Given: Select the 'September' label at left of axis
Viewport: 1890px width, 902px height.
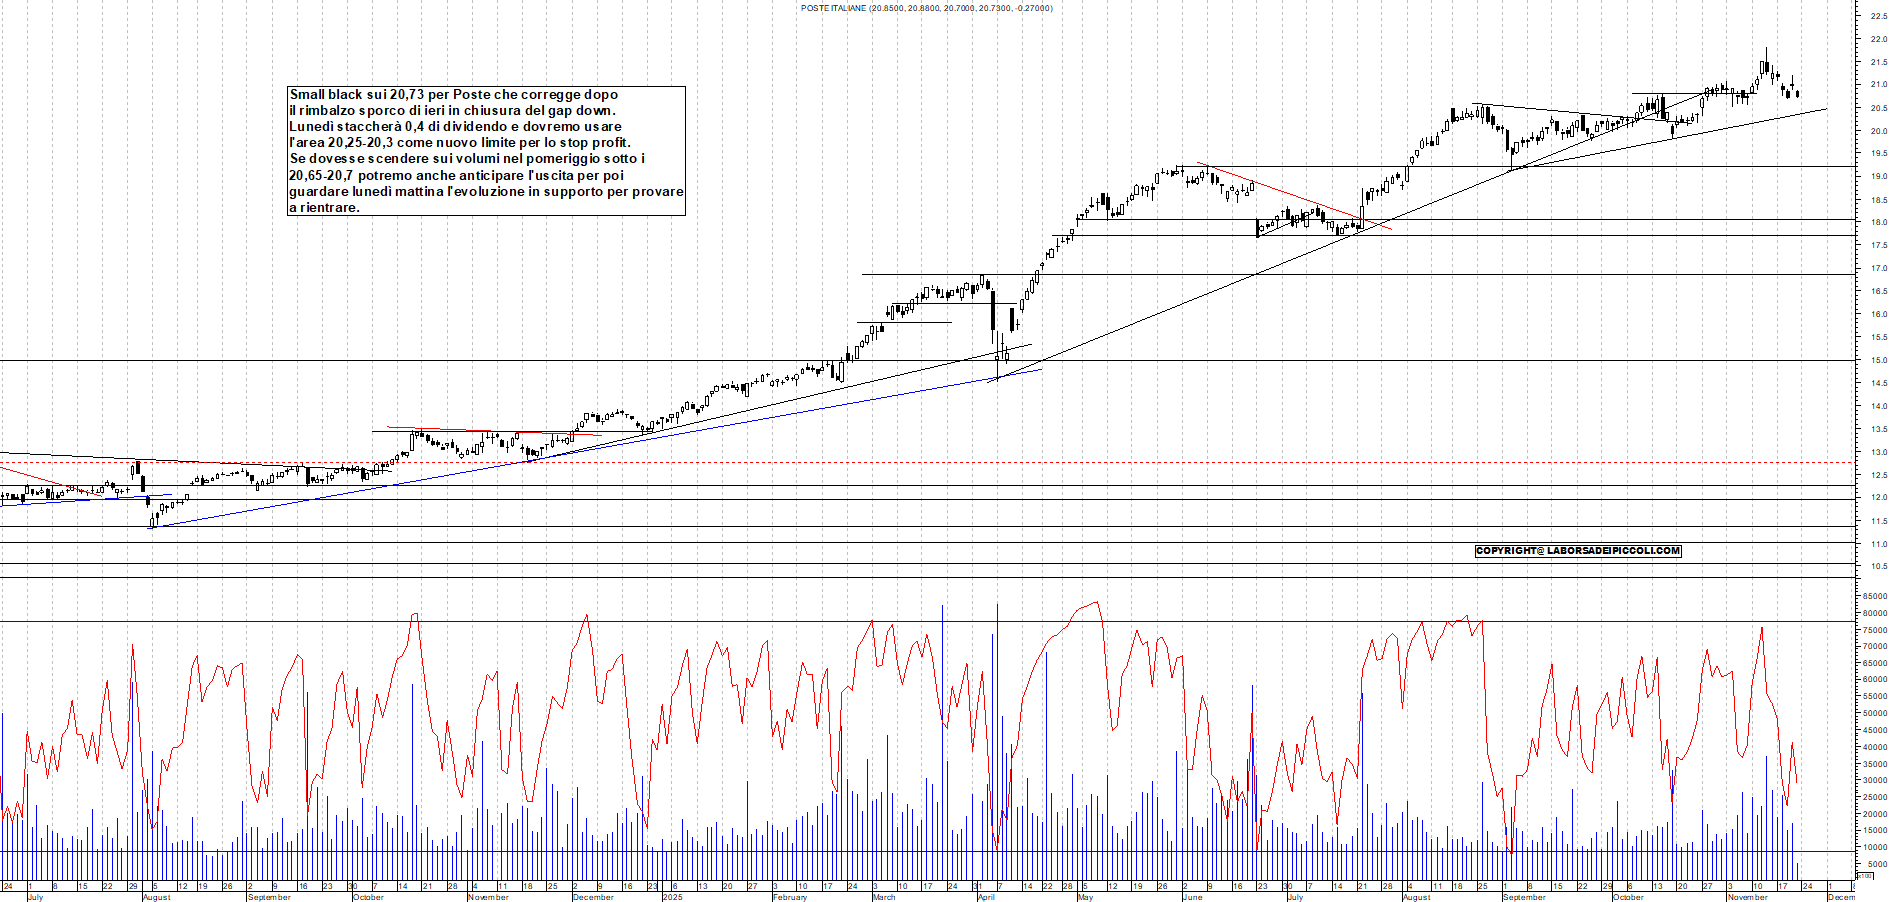Looking at the screenshot, I should point(269,897).
